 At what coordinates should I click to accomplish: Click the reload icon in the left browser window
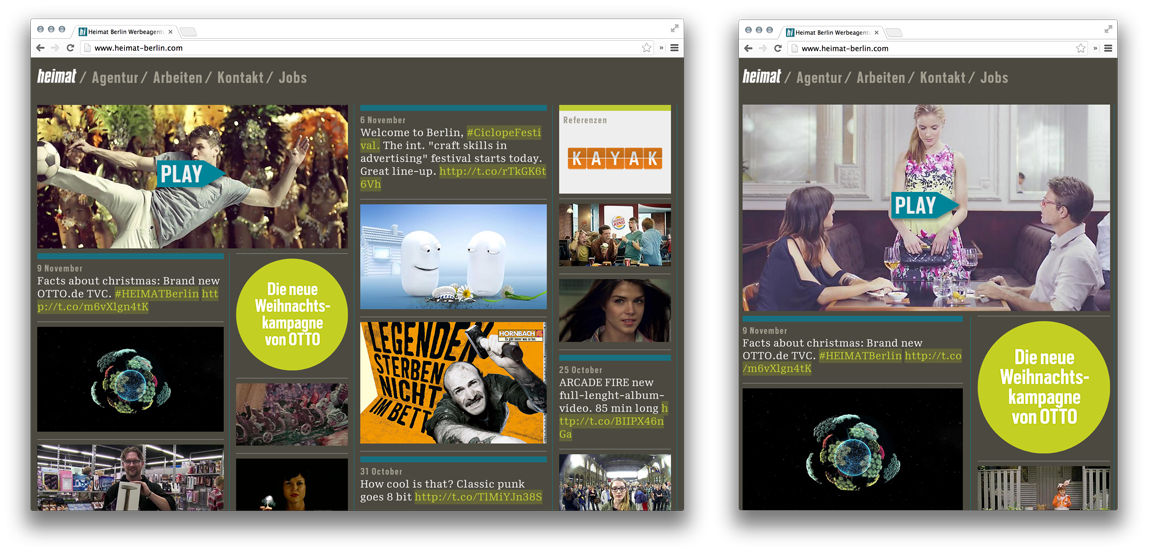tap(70, 48)
